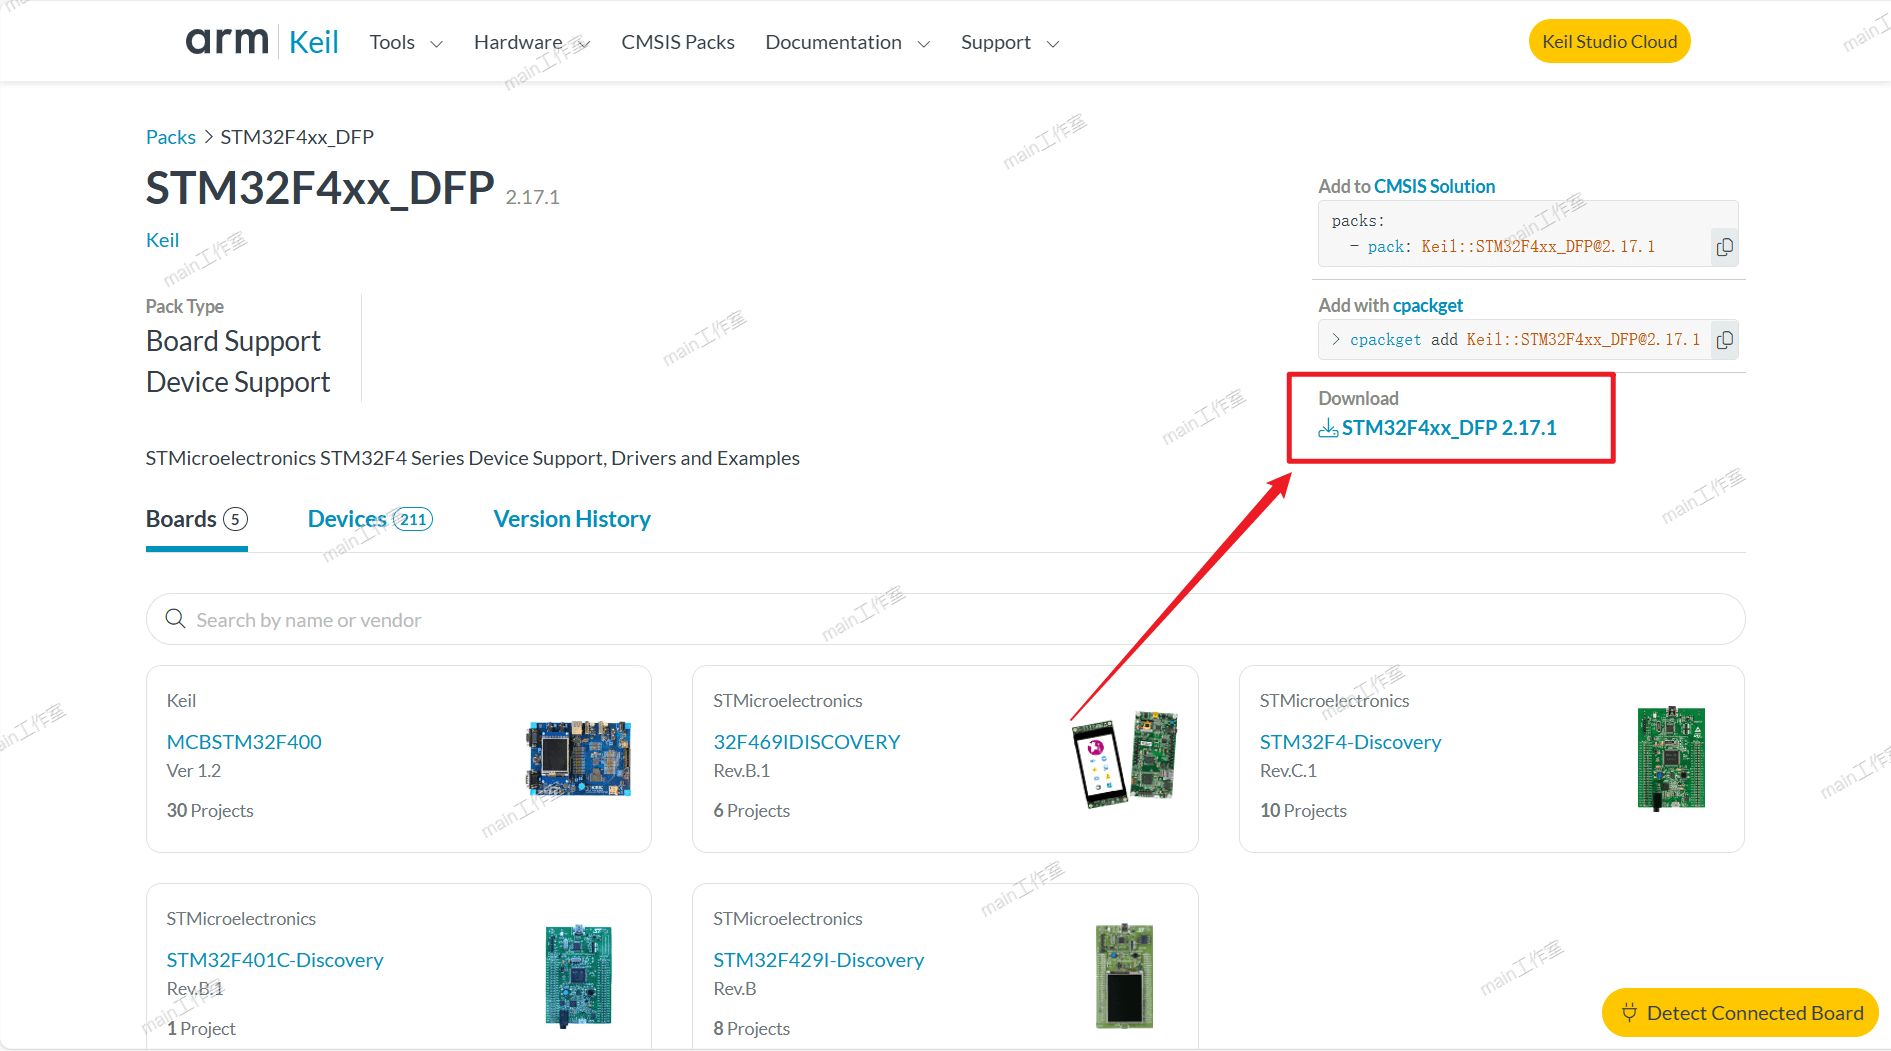Go to Packs breadcrumb
1891x1051 pixels.
[171, 137]
